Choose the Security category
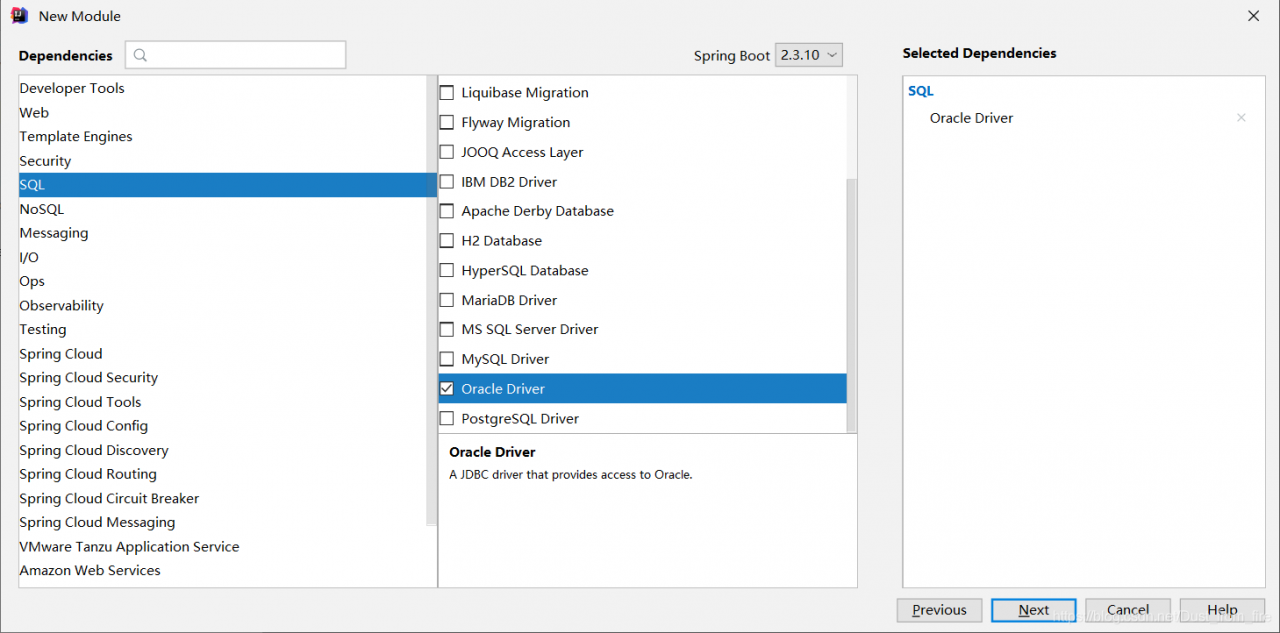Image resolution: width=1280 pixels, height=633 pixels. (45, 161)
